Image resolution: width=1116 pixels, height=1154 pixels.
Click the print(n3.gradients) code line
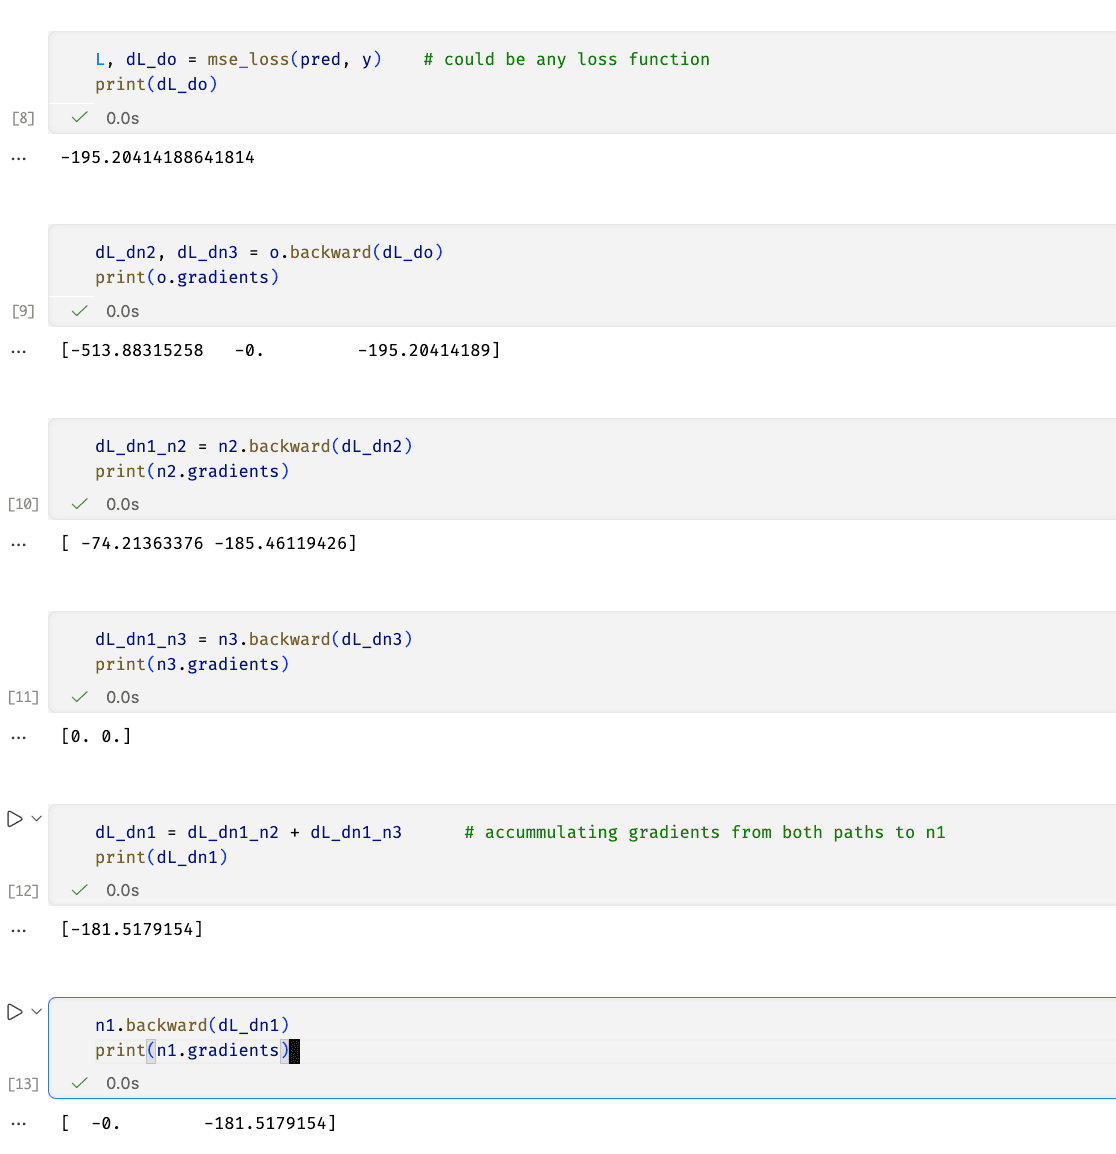pyautogui.click(x=192, y=664)
